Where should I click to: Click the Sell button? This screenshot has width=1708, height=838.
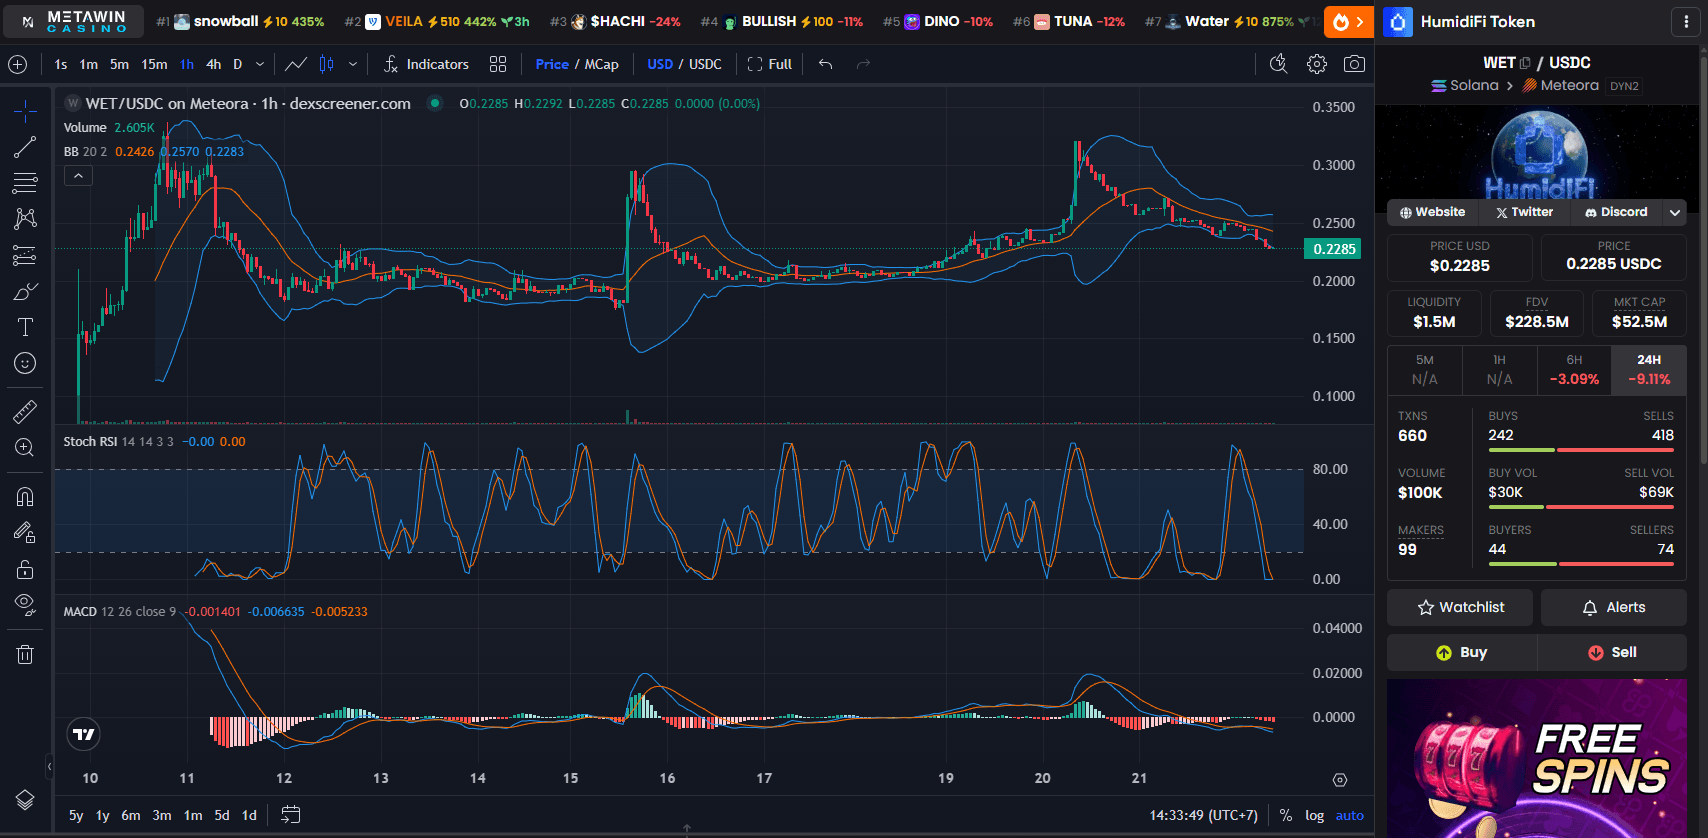pos(1612,652)
